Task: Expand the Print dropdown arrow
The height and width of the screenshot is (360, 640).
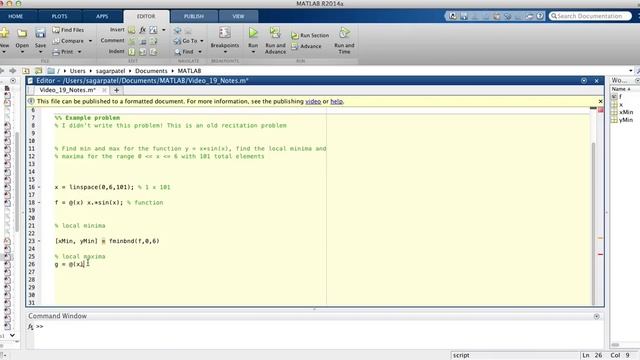Action: 80,52
